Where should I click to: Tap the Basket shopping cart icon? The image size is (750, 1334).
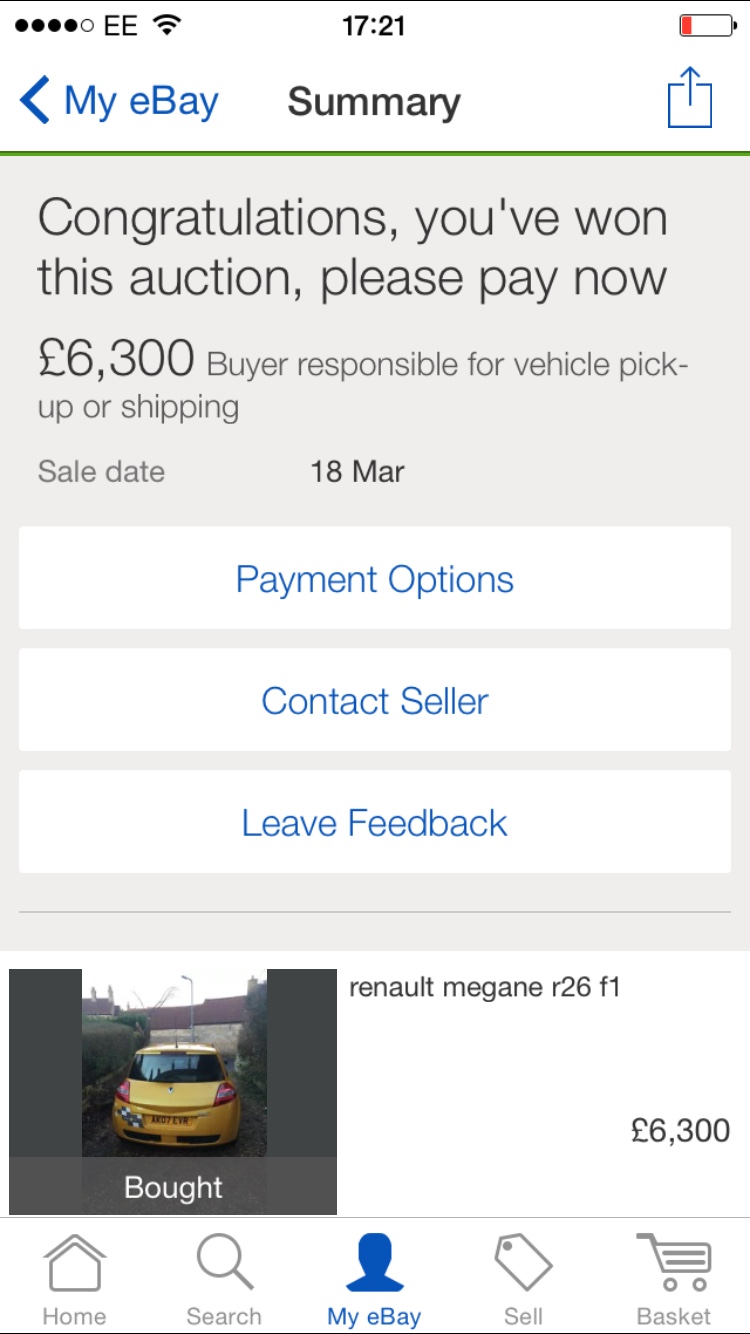tap(674, 1263)
